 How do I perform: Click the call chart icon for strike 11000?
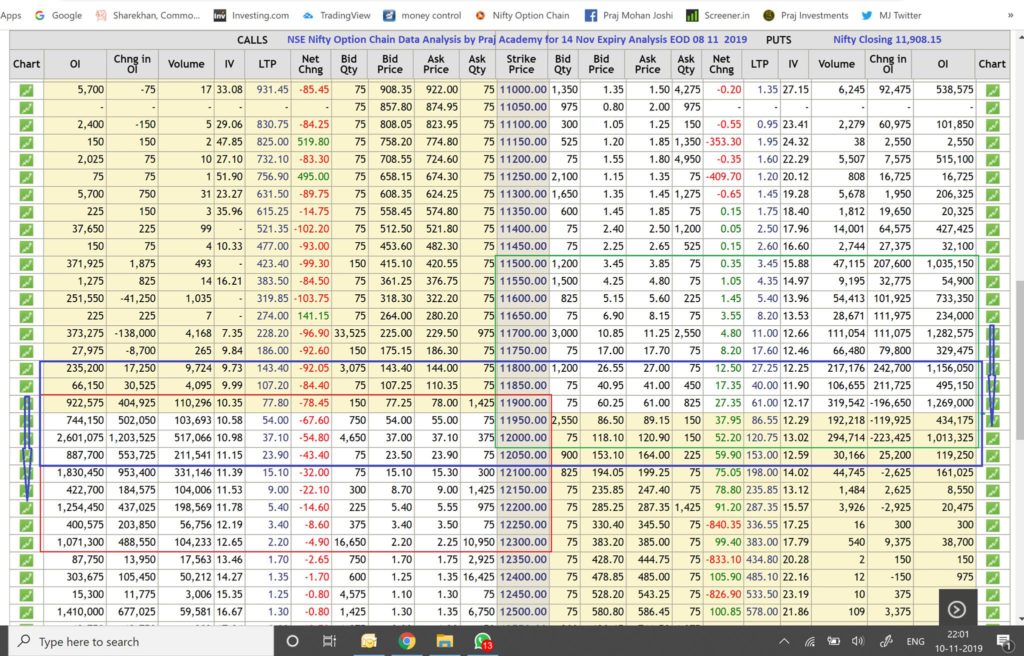(26, 90)
